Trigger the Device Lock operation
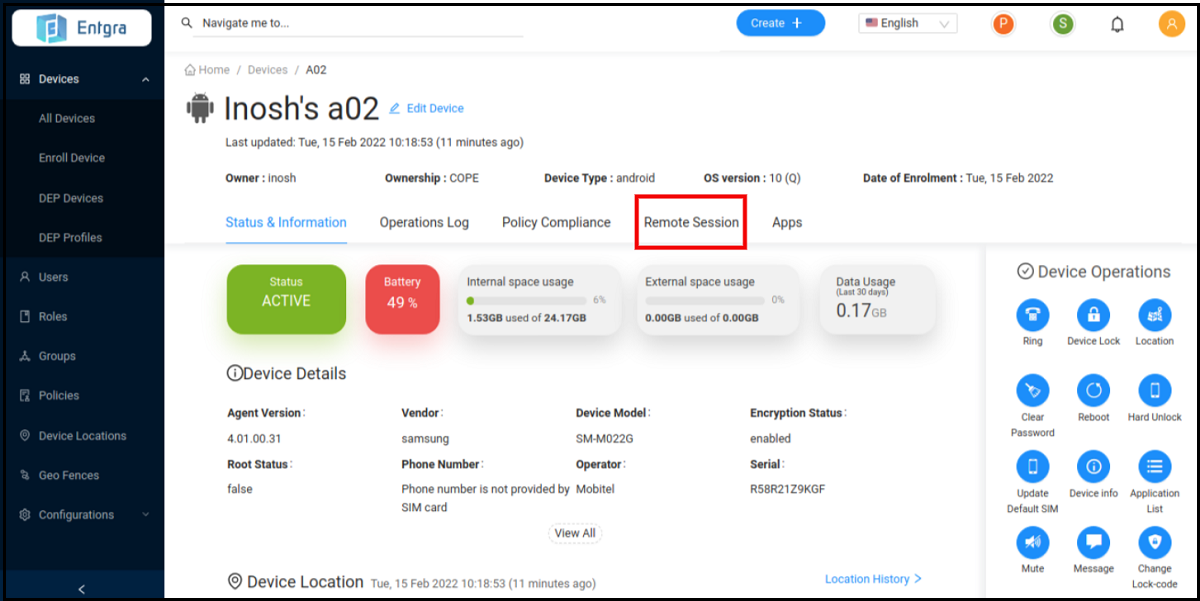Screen dimensions: 1200x601 tap(1093, 315)
